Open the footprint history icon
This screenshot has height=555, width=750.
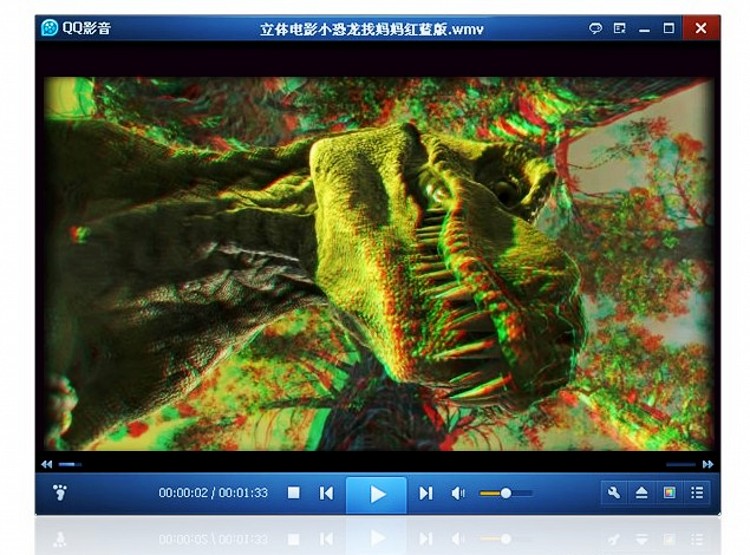pos(60,492)
